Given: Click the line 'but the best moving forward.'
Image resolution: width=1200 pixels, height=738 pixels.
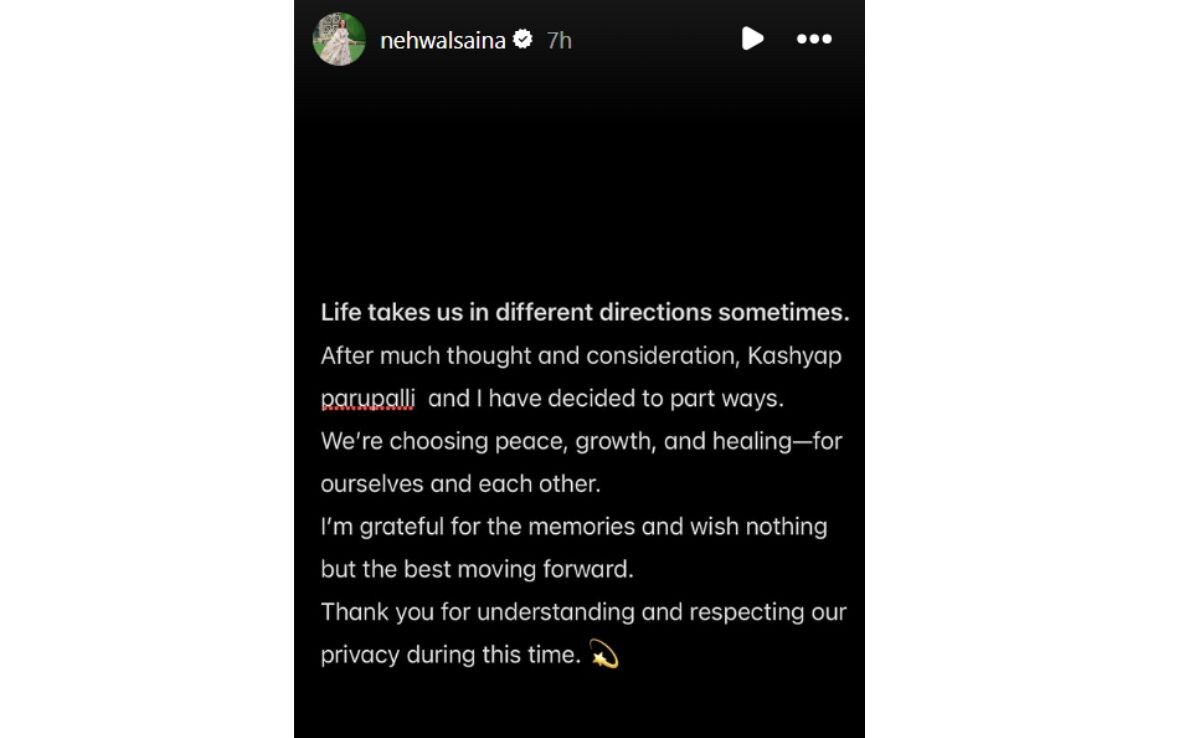Looking at the screenshot, I should point(477,570).
